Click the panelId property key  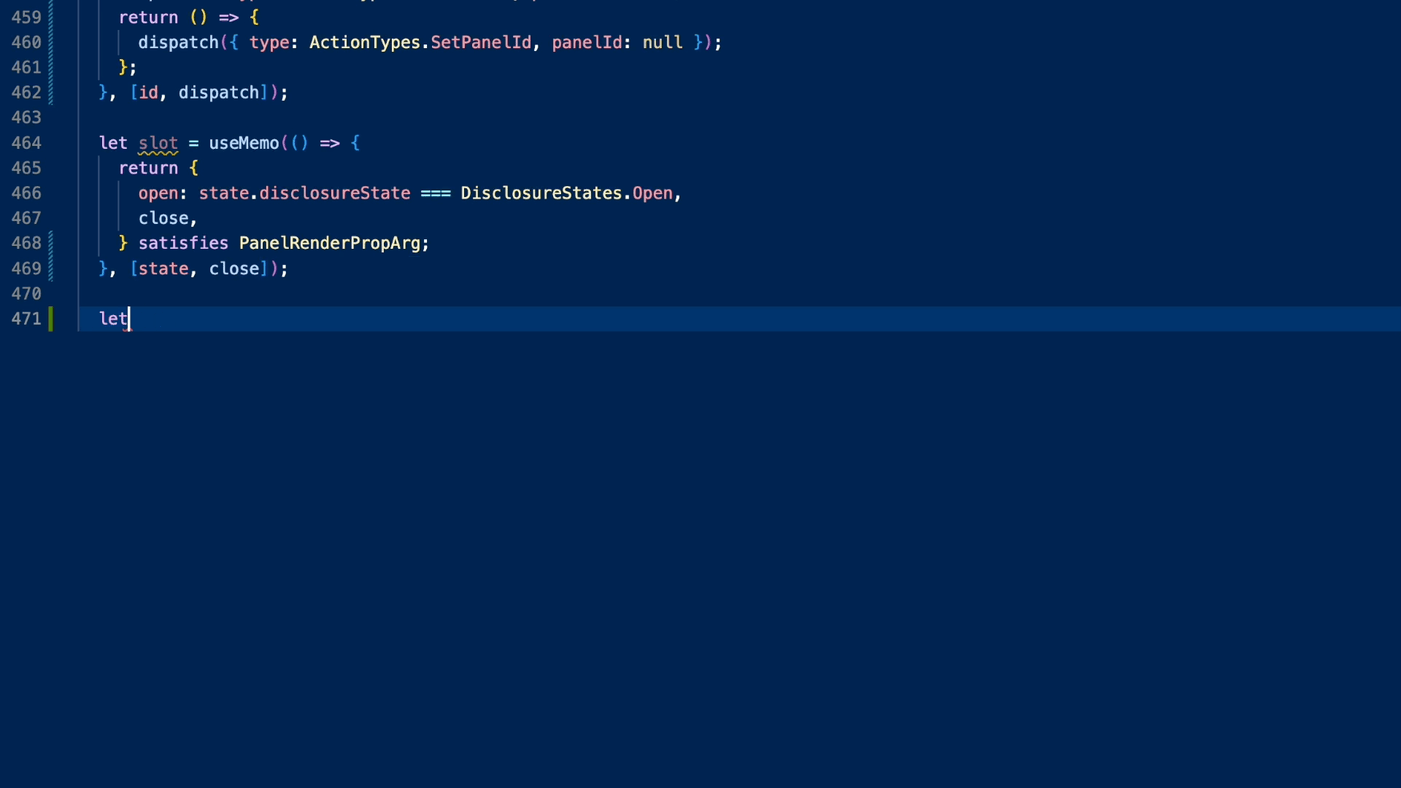coord(586,42)
